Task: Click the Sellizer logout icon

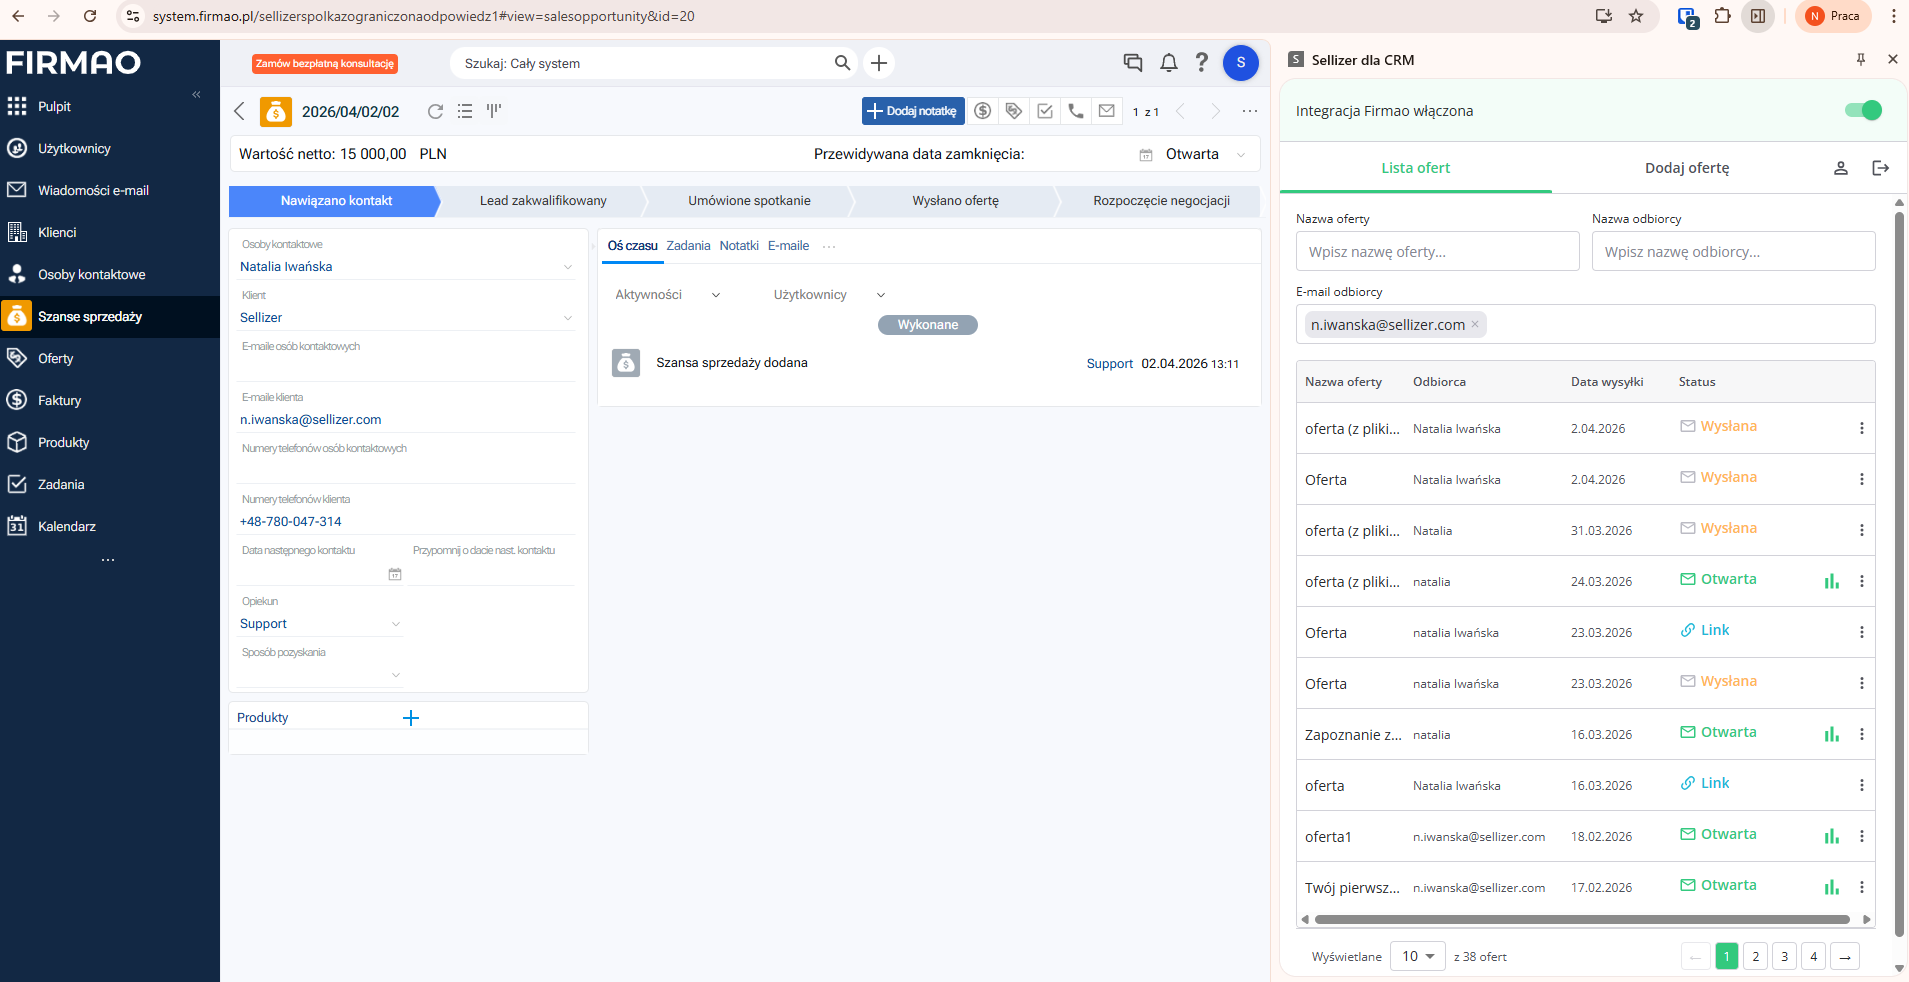Action: point(1880,168)
